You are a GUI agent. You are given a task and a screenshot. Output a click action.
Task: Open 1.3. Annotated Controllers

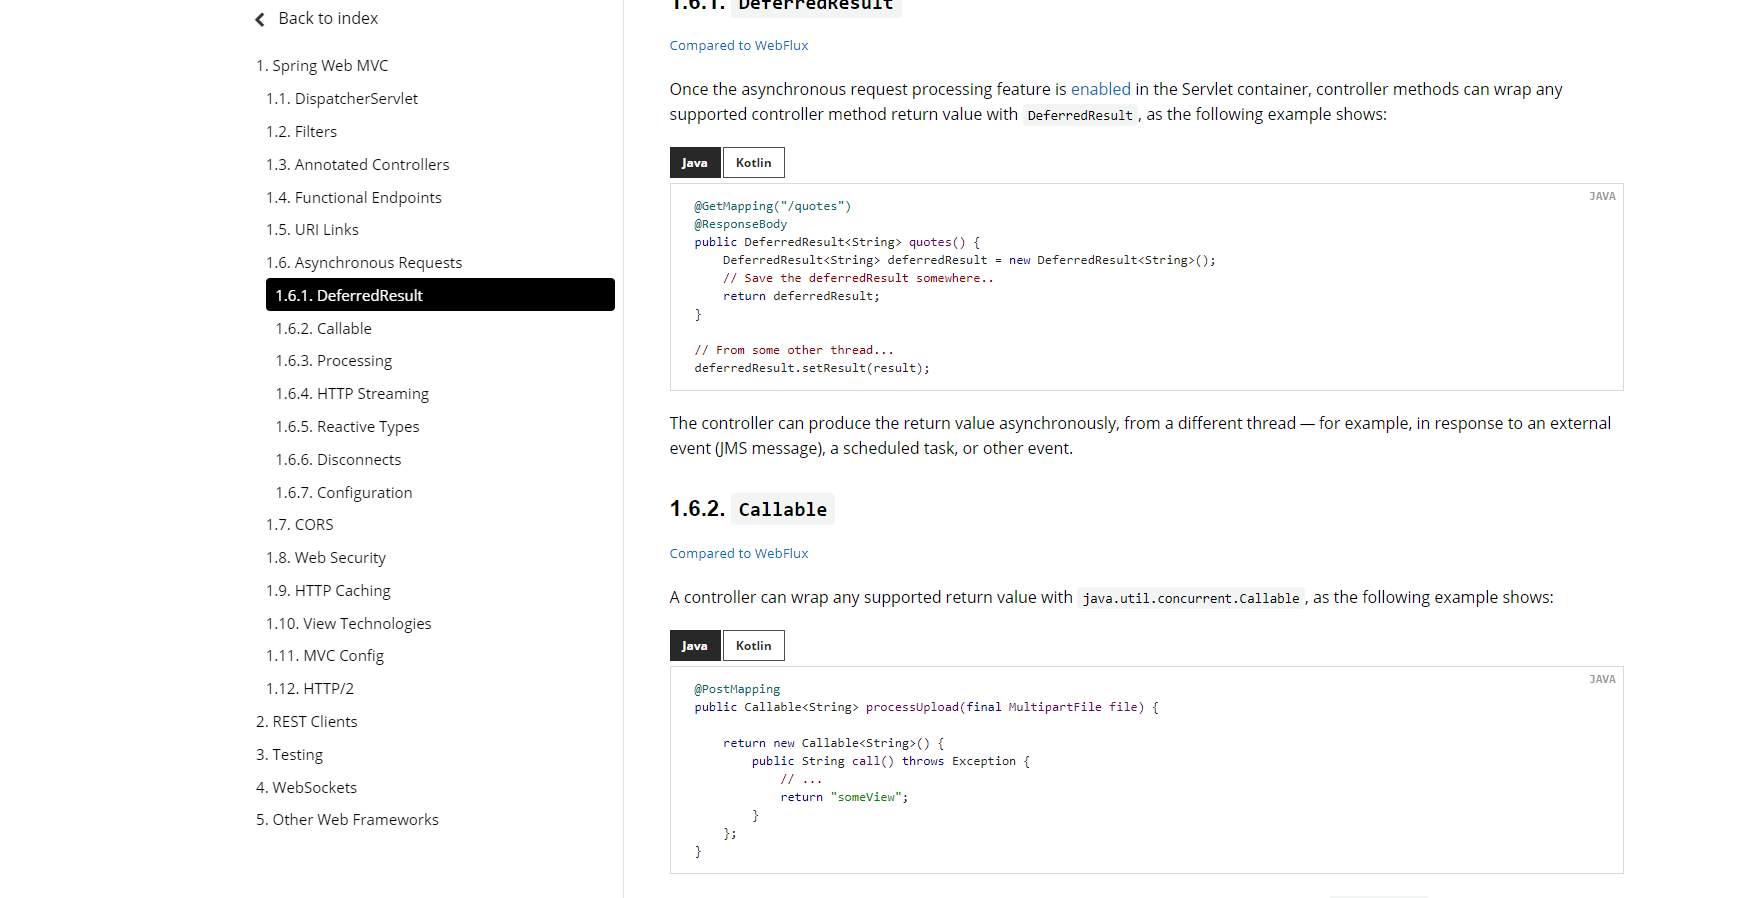point(358,165)
